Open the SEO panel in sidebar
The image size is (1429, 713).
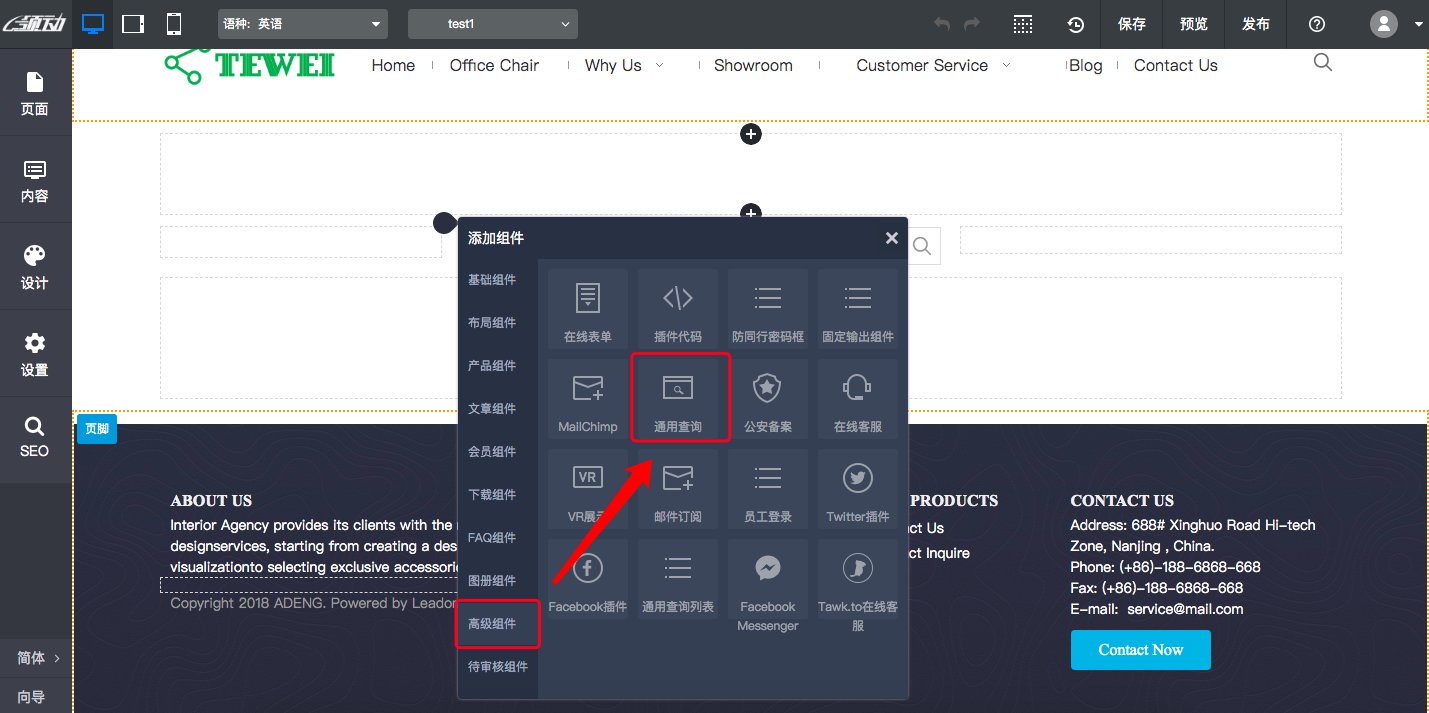click(35, 438)
